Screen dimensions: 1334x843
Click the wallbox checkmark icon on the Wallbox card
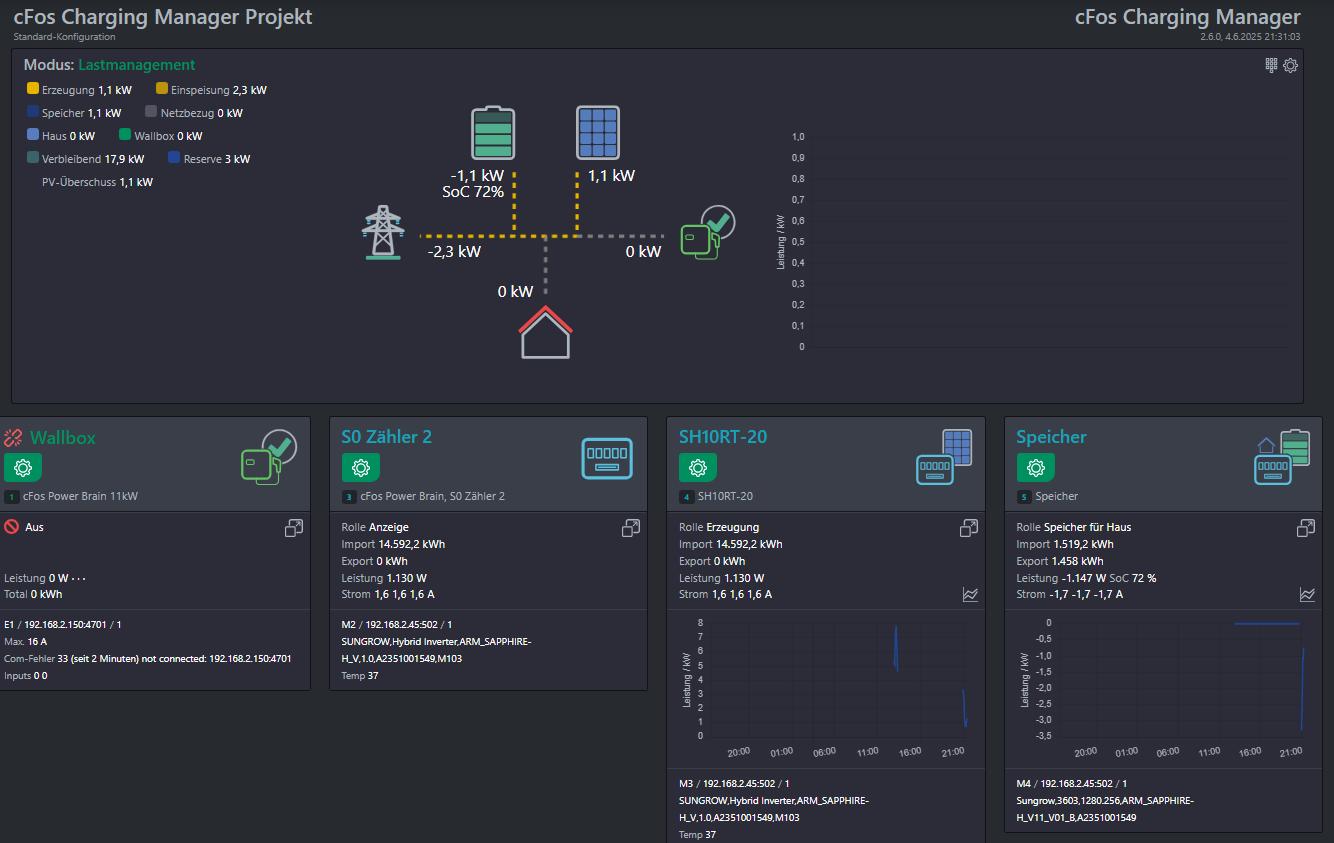269,458
